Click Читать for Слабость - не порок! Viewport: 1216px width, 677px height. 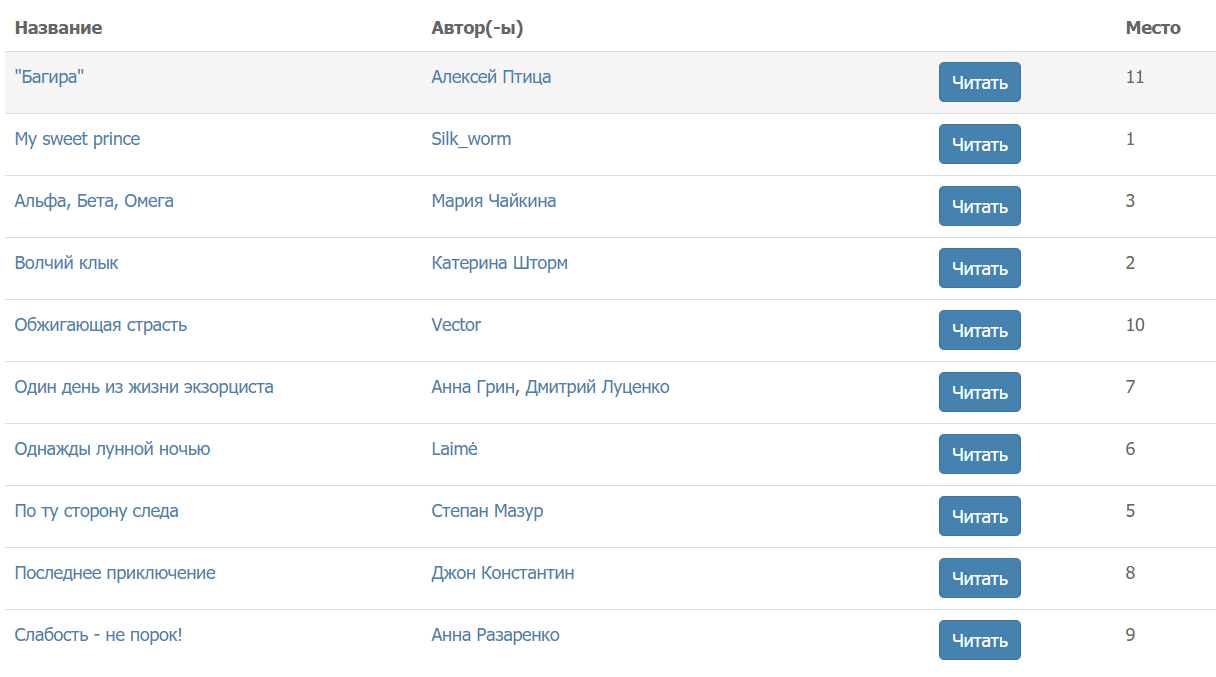(979, 640)
